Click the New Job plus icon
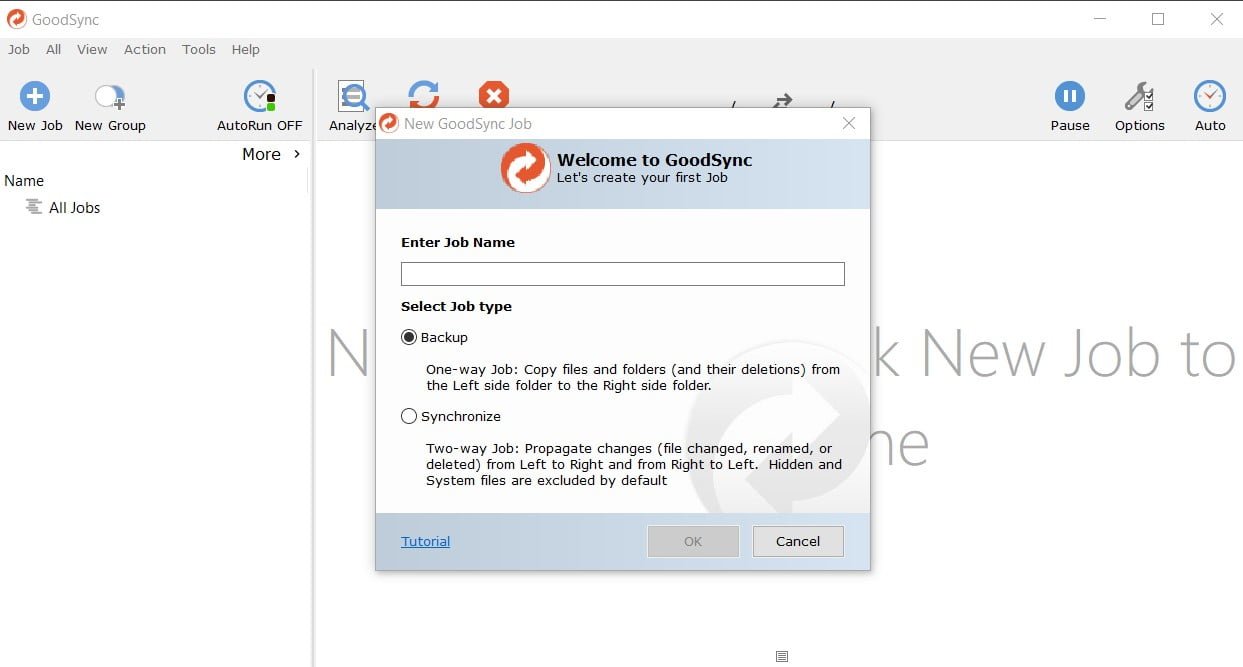Viewport: 1243px width, 667px height. click(35, 96)
